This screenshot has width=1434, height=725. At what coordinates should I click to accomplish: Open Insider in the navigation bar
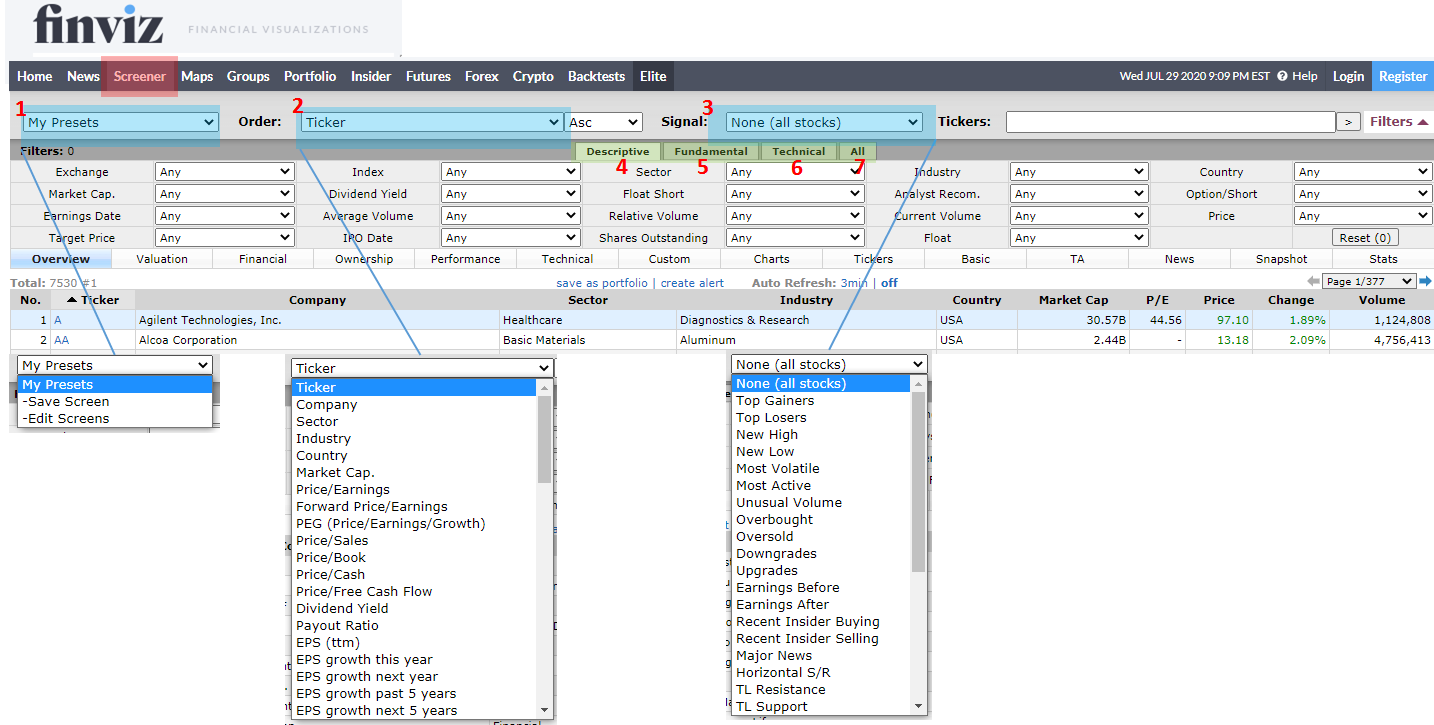371,76
